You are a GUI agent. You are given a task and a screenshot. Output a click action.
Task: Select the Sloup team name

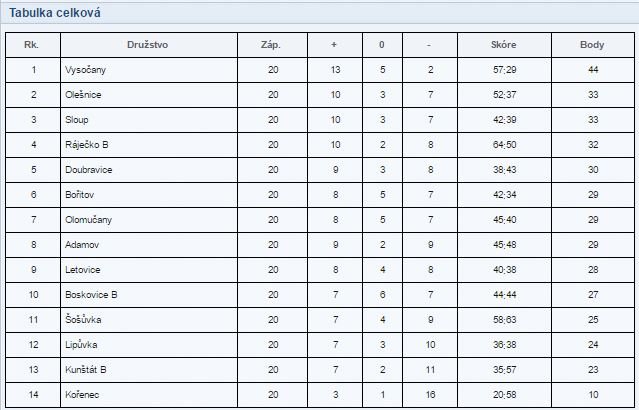77,120
